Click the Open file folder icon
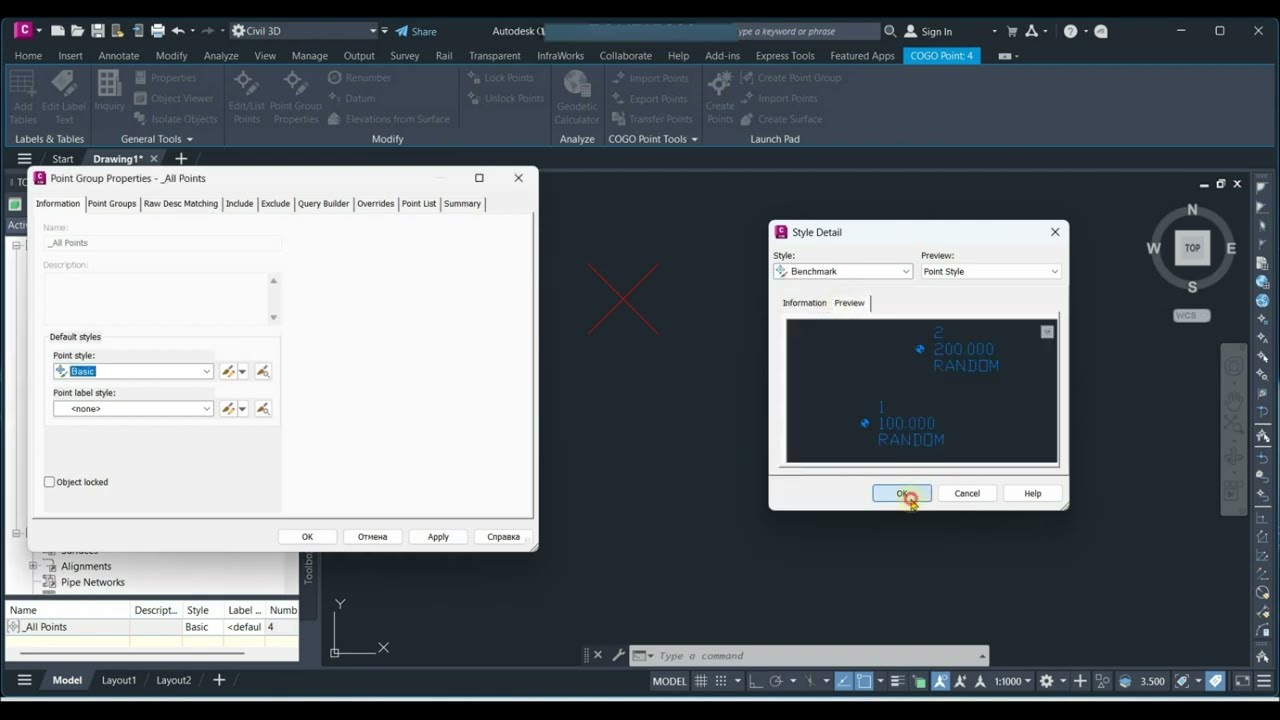 (x=78, y=31)
